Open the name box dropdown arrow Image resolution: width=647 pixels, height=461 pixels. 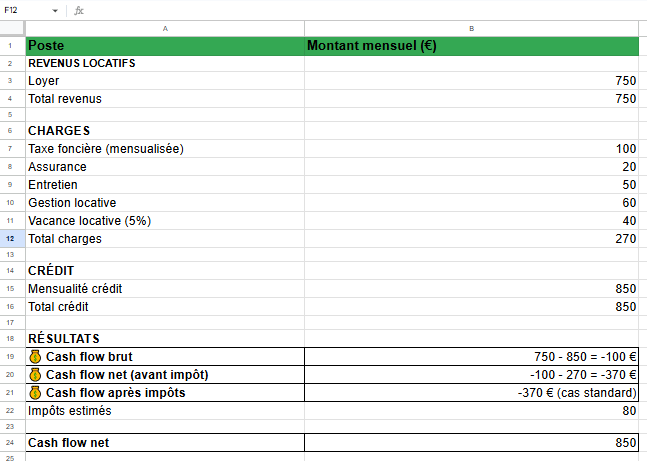[x=55, y=10]
